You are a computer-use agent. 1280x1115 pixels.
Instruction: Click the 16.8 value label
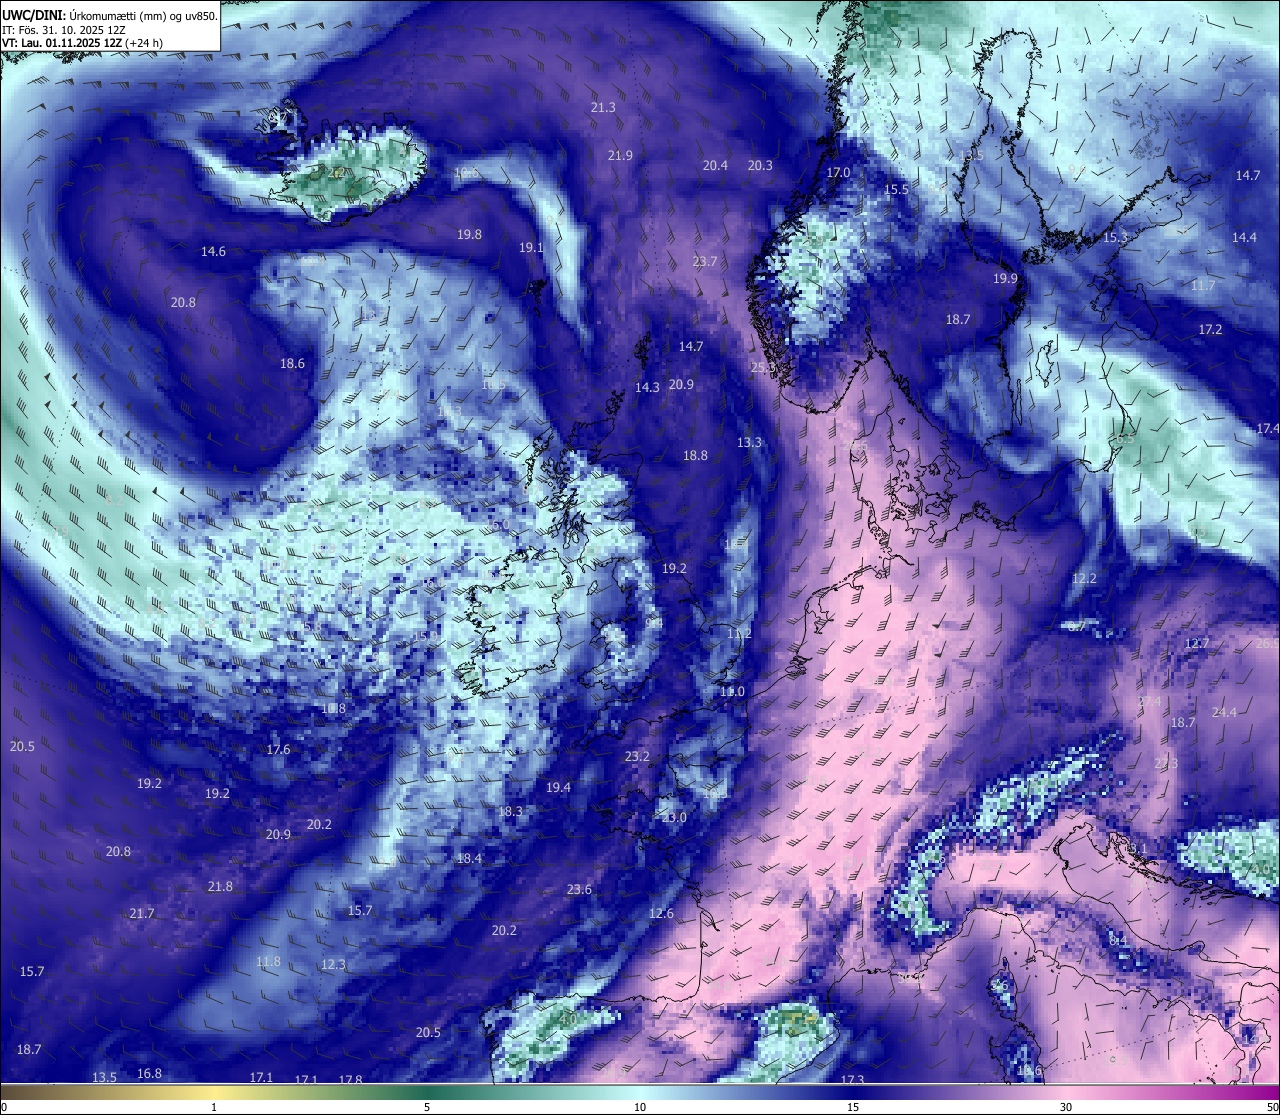point(149,1073)
